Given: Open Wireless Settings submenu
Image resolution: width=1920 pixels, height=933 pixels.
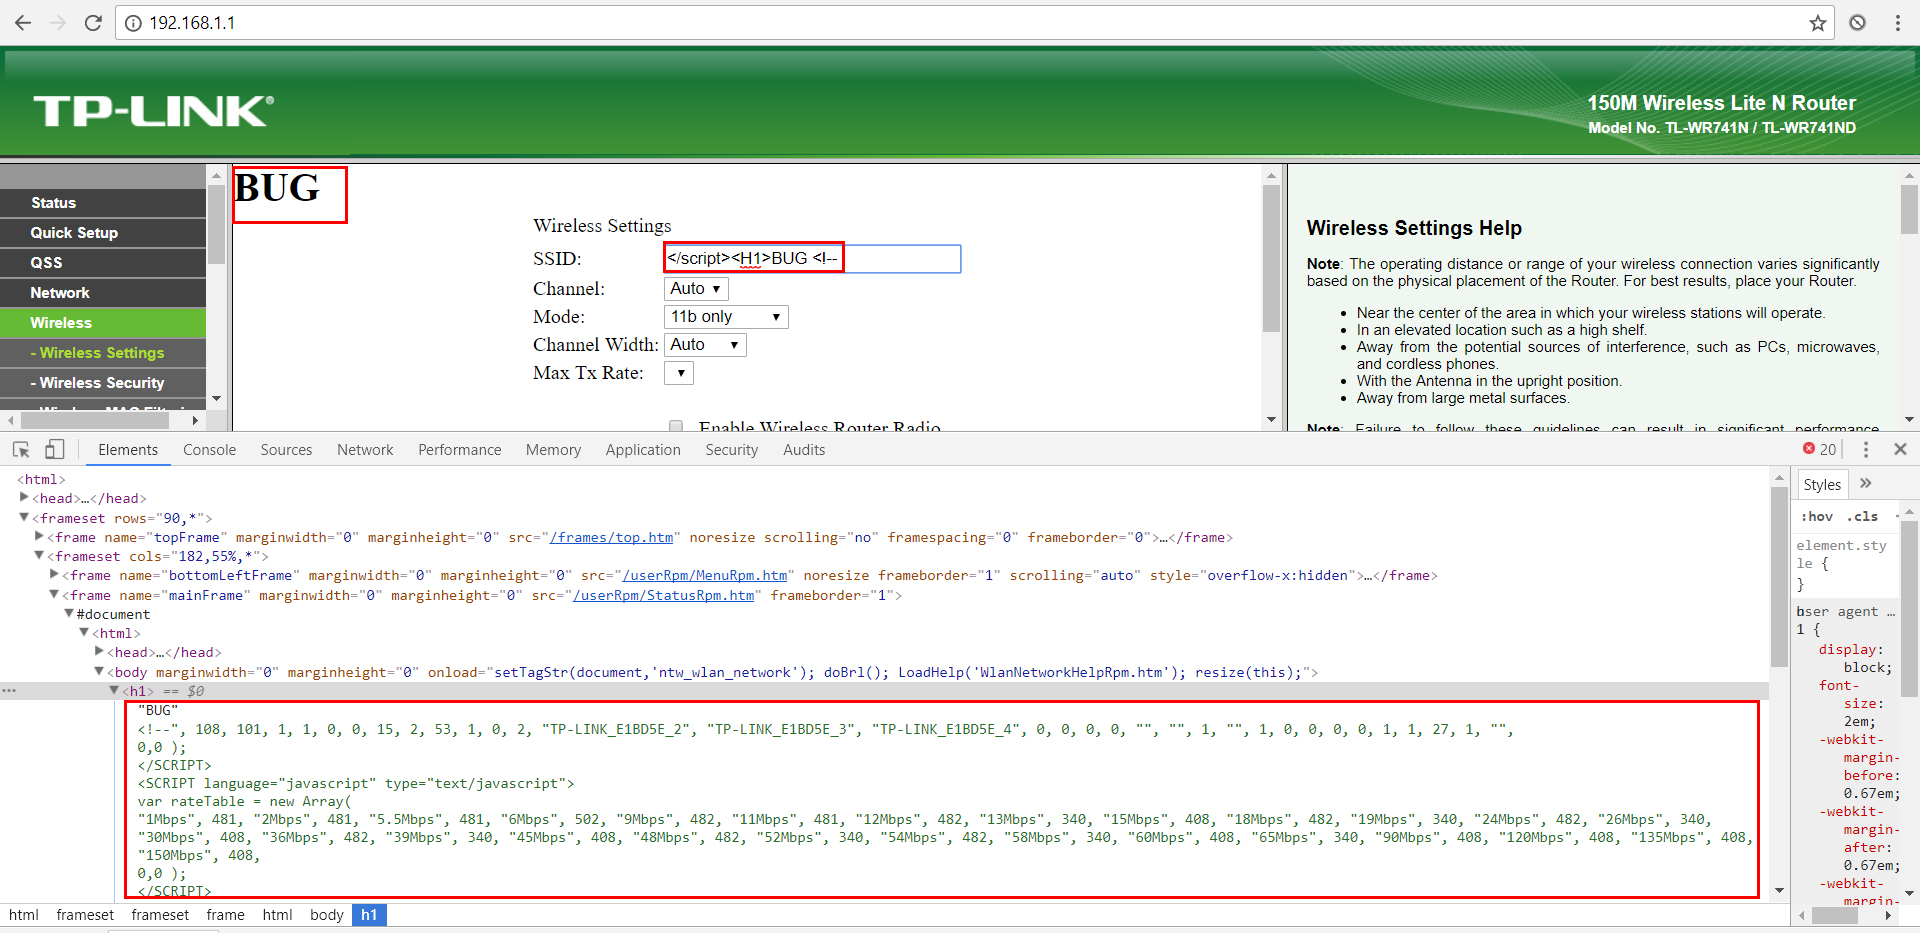Looking at the screenshot, I should [103, 353].
